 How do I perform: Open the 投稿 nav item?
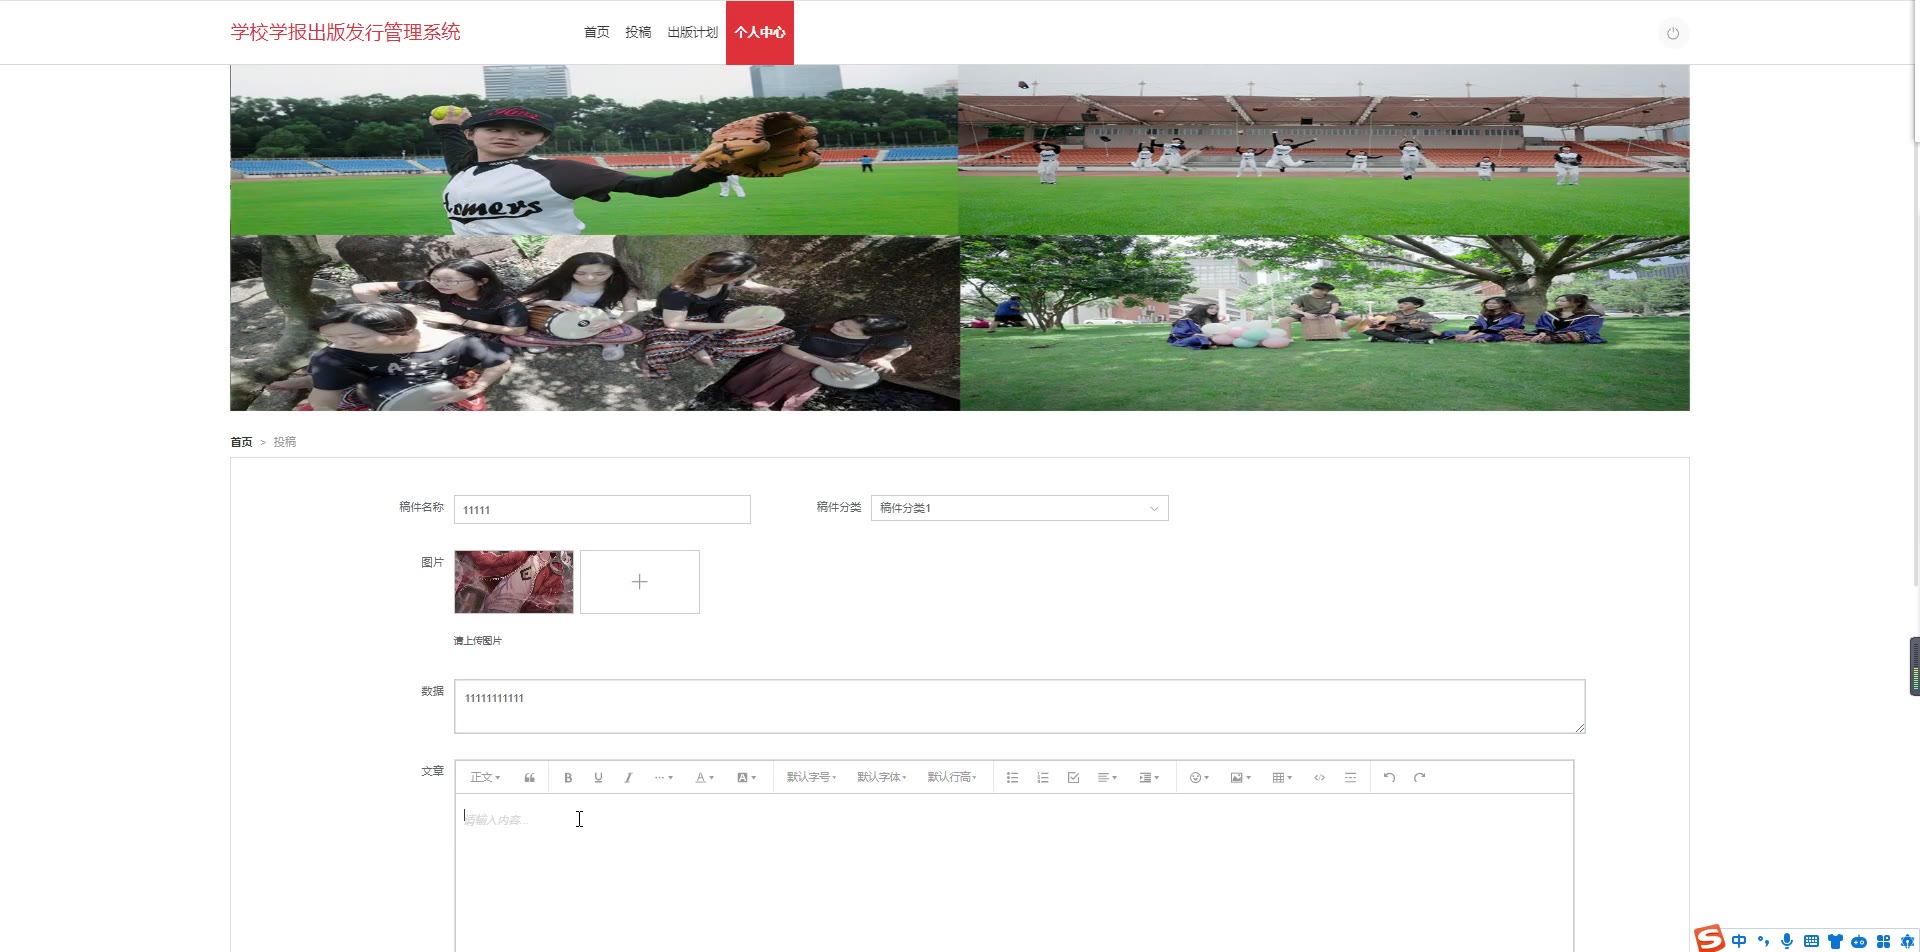pyautogui.click(x=638, y=32)
